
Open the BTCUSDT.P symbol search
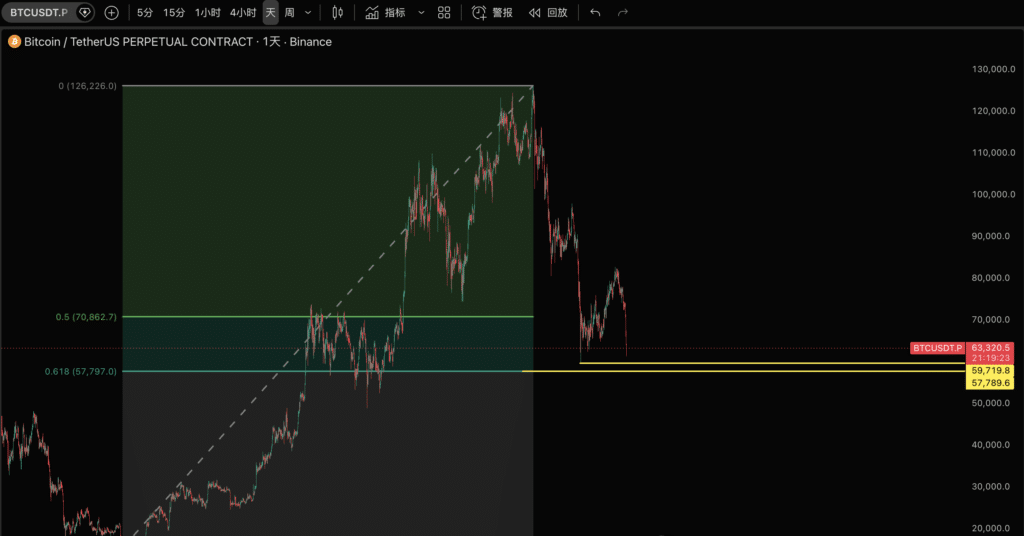coord(39,12)
